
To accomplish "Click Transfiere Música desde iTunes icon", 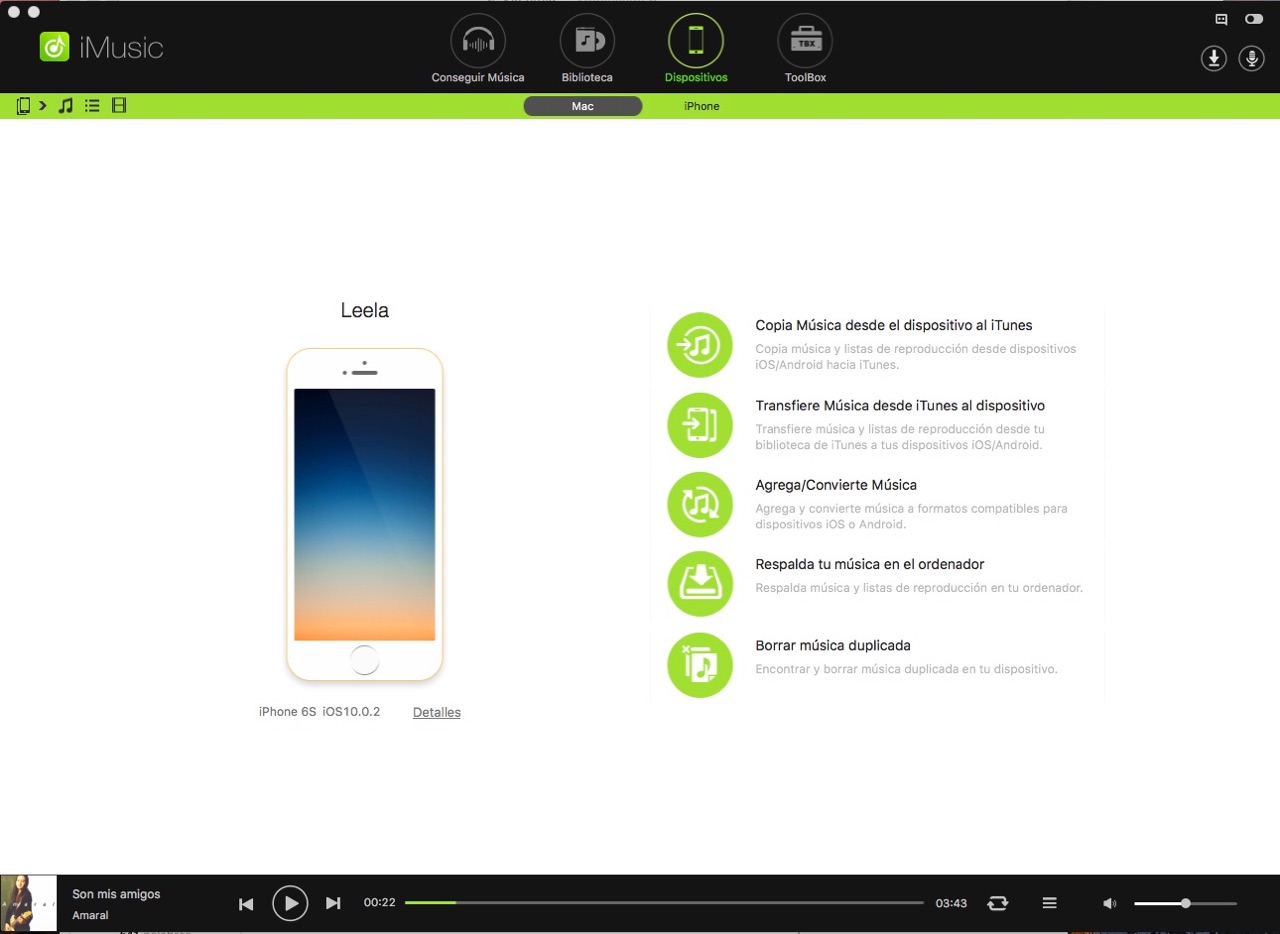I will pyautogui.click(x=700, y=425).
